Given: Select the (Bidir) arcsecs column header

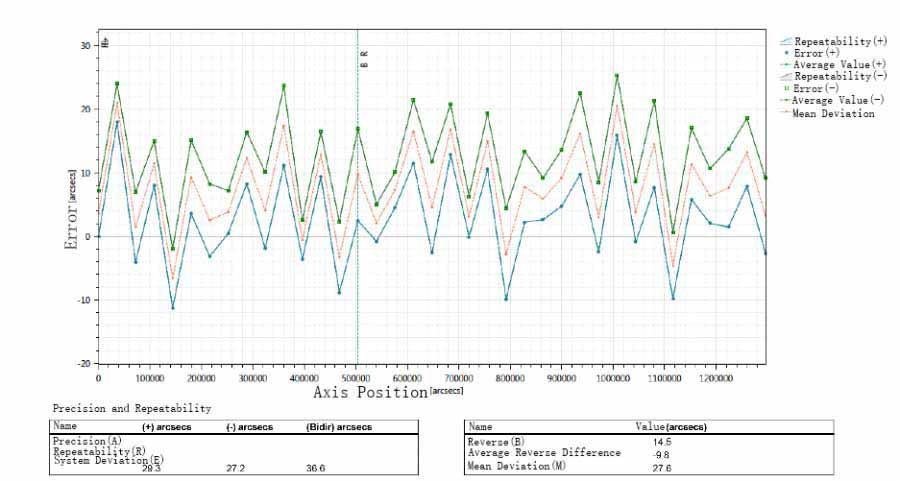Looking at the screenshot, I should point(339,427).
